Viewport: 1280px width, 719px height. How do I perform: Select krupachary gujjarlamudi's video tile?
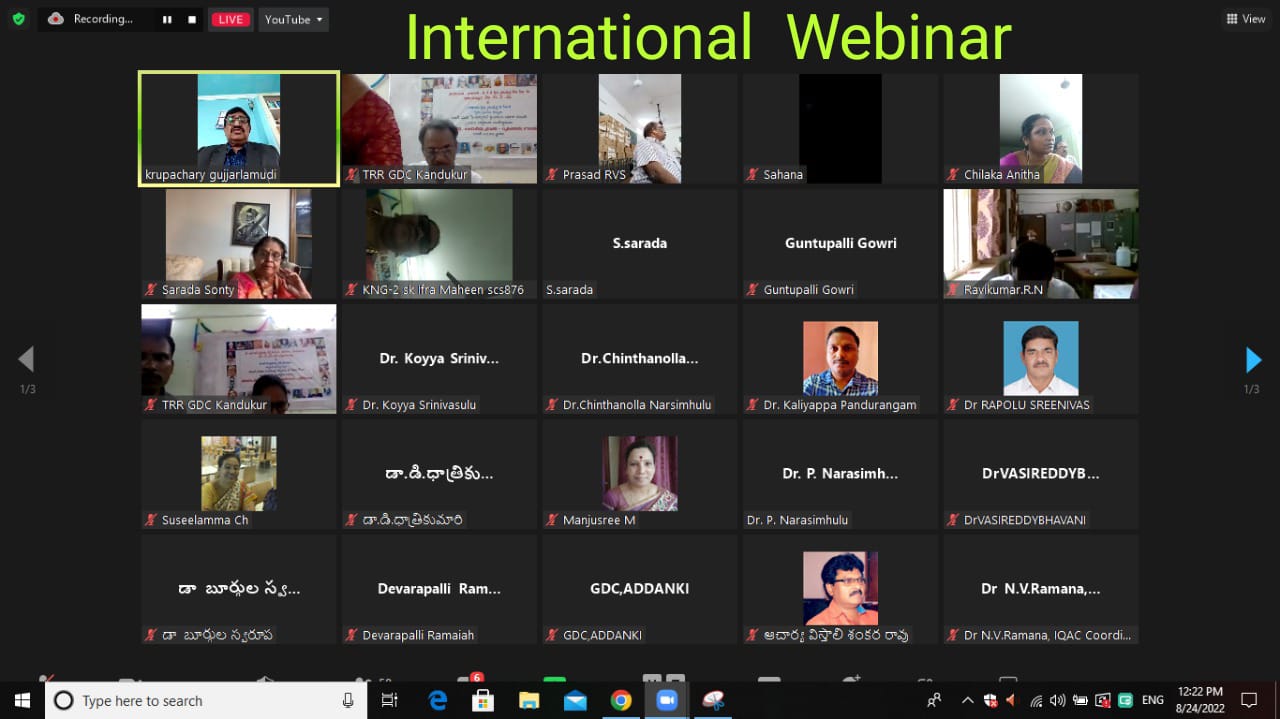point(238,128)
